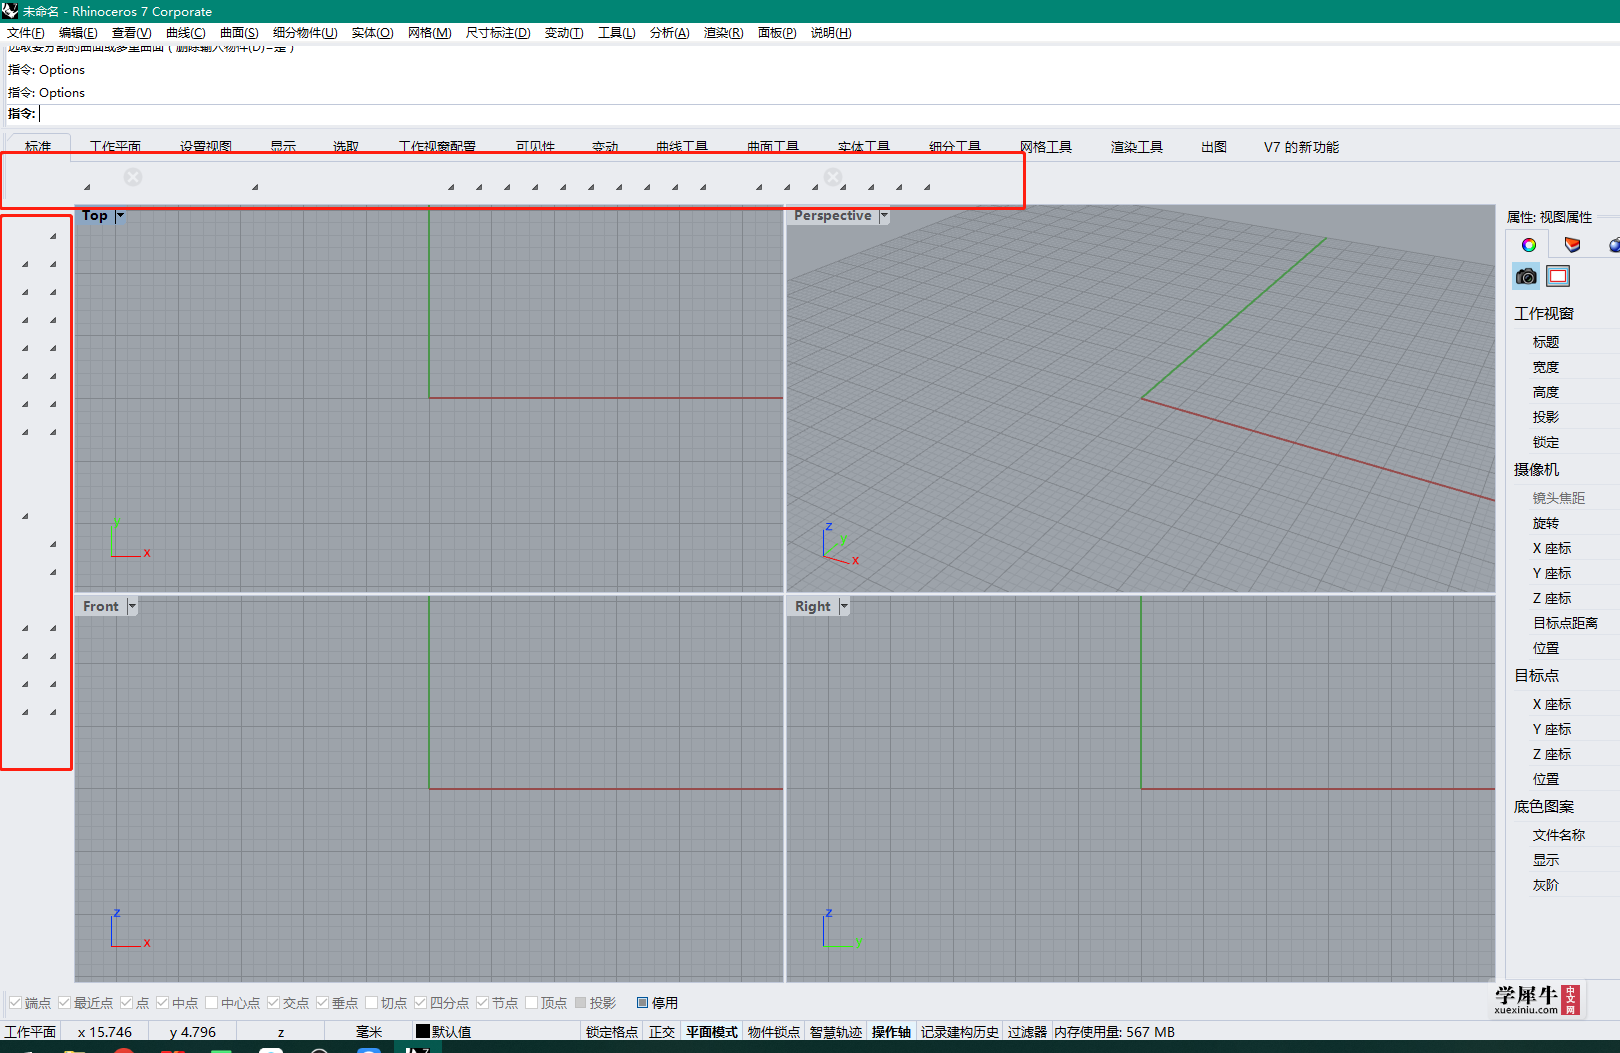The image size is (1620, 1053).
Task: Select the camera viewport properties icon
Action: pyautogui.click(x=1526, y=276)
